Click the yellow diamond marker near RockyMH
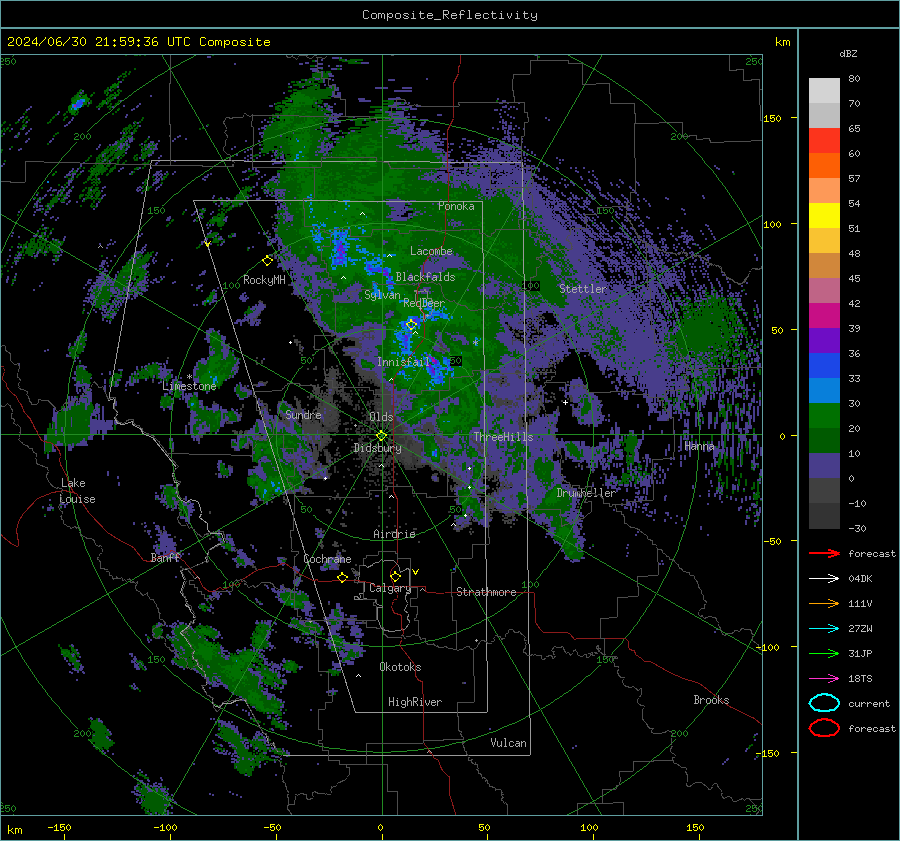 (x=267, y=261)
